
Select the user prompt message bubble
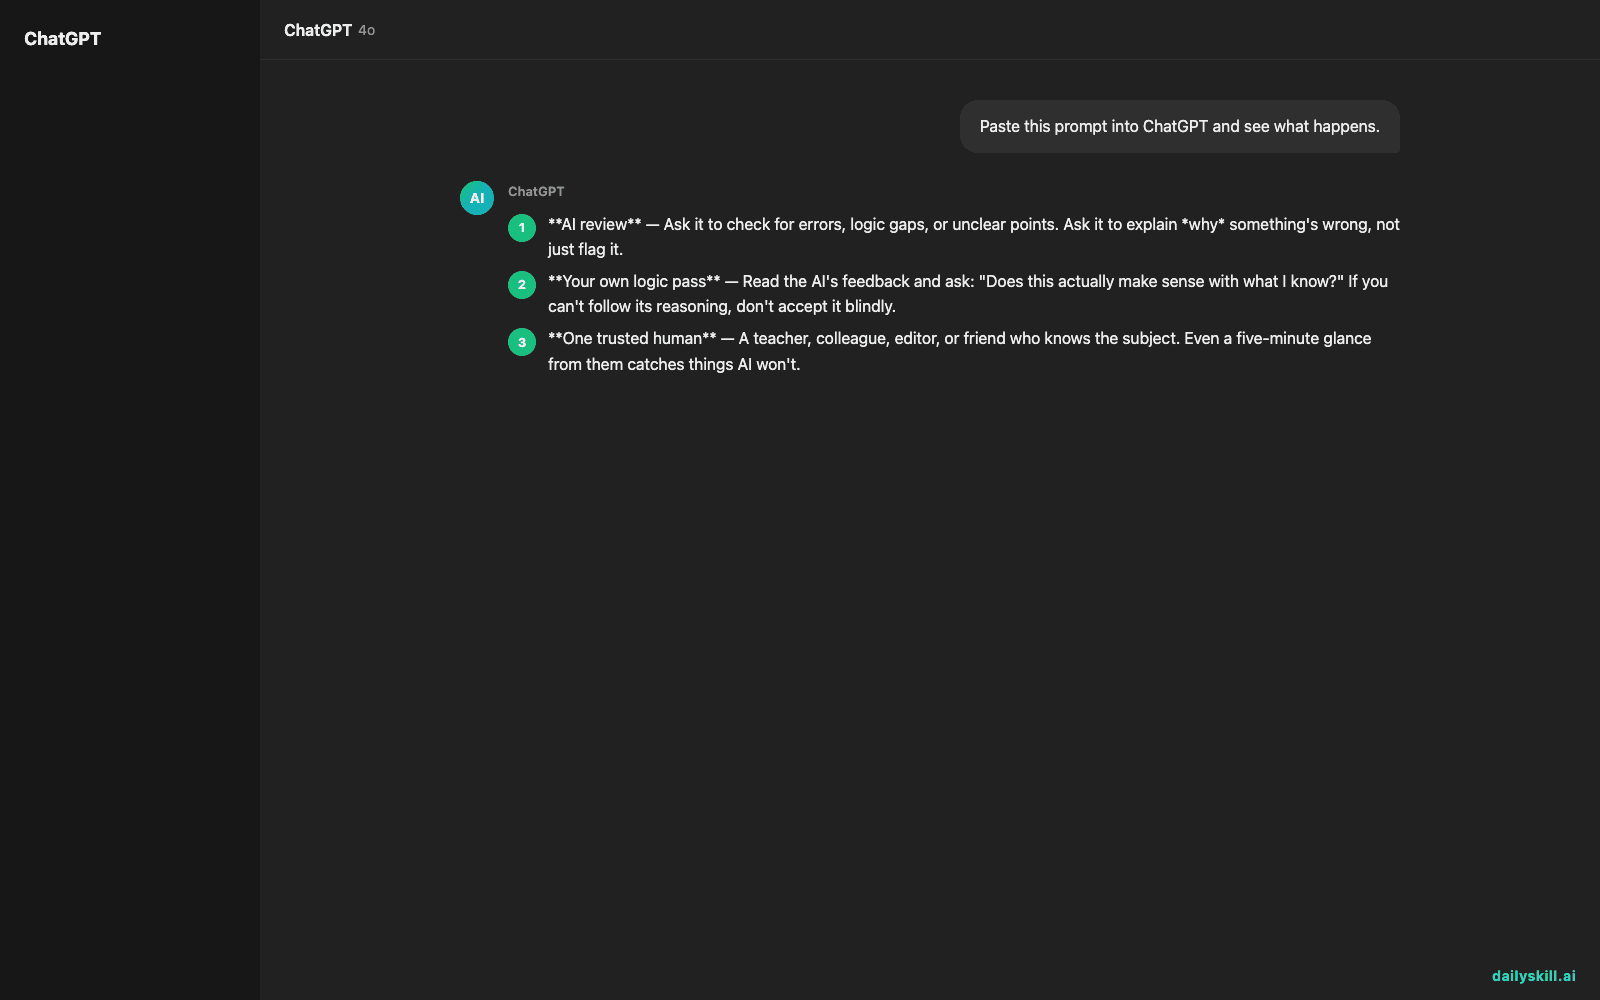(x=1180, y=126)
